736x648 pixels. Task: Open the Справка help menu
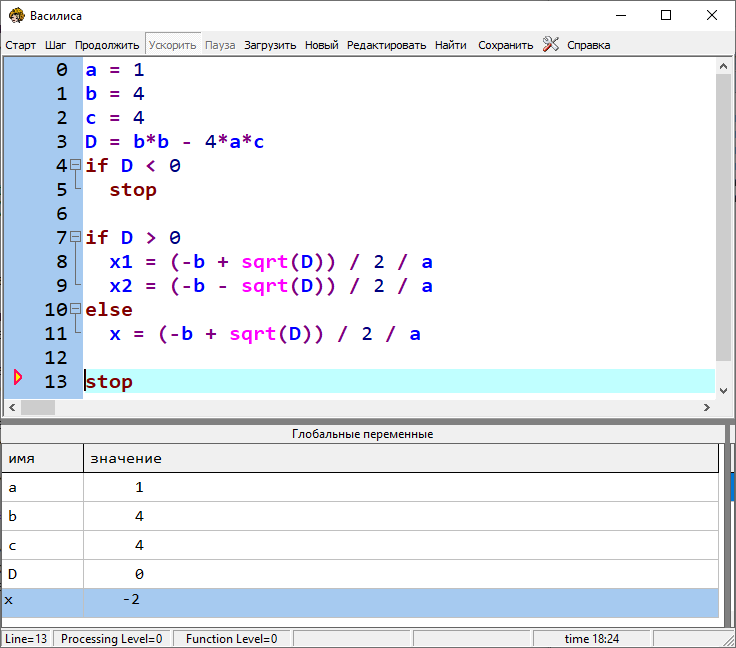coord(588,45)
